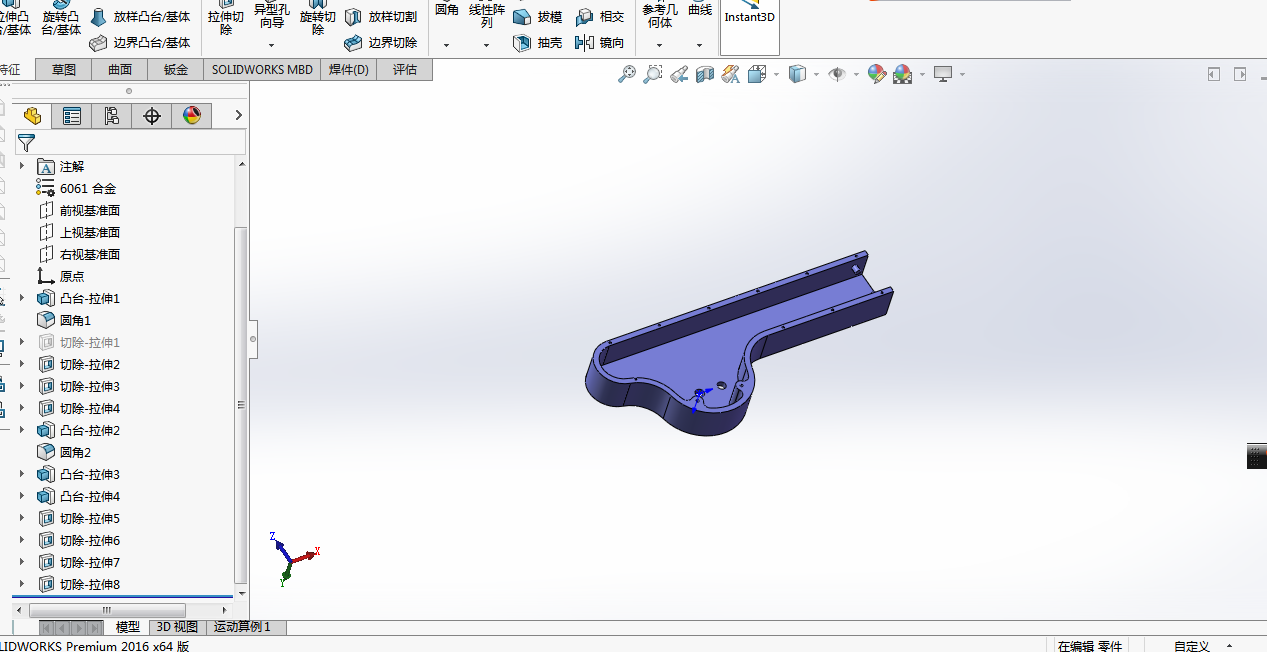The width and height of the screenshot is (1267, 652).
Task: Switch to SOLIDWORKS MBD tab
Action: click(262, 69)
